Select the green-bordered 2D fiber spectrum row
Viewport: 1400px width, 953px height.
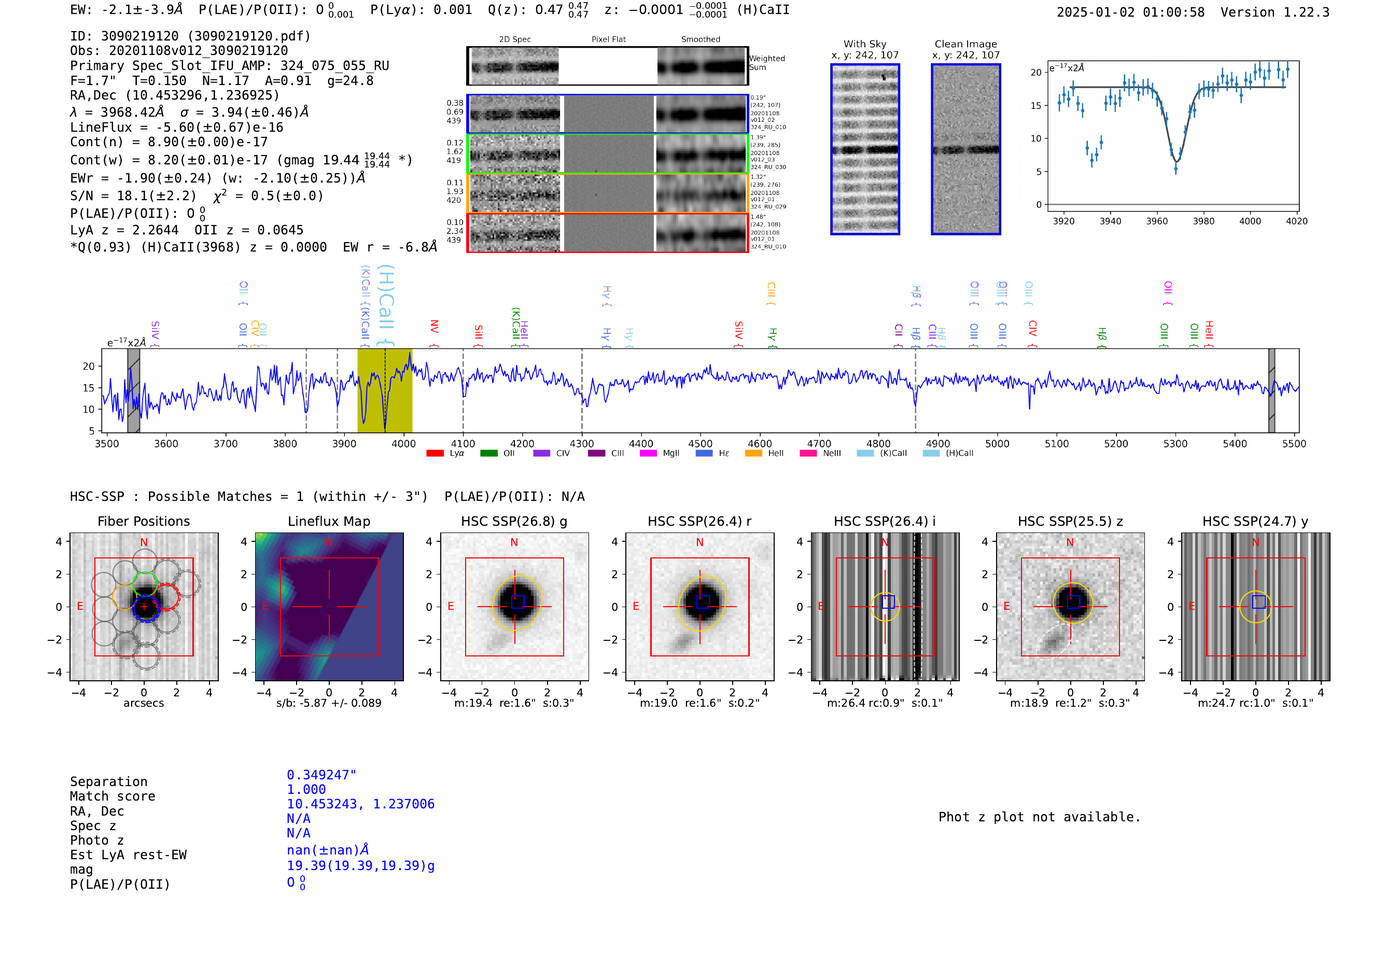point(608,154)
